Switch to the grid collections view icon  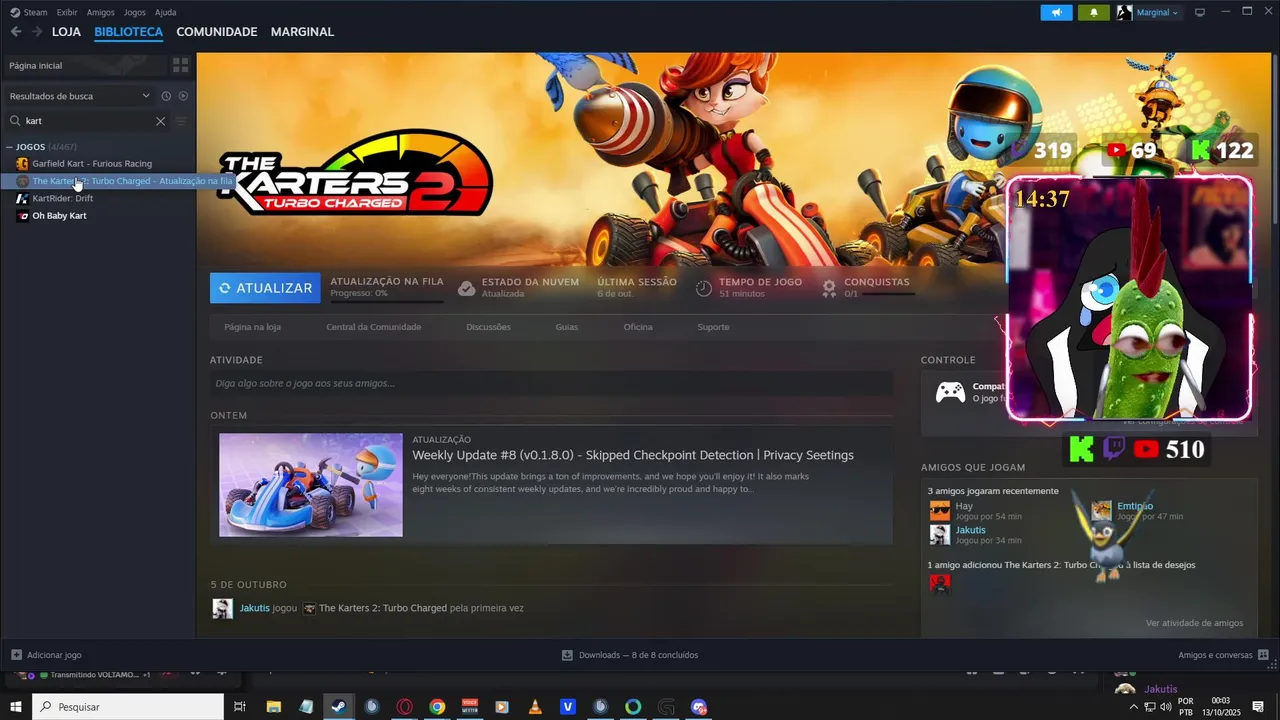click(181, 65)
